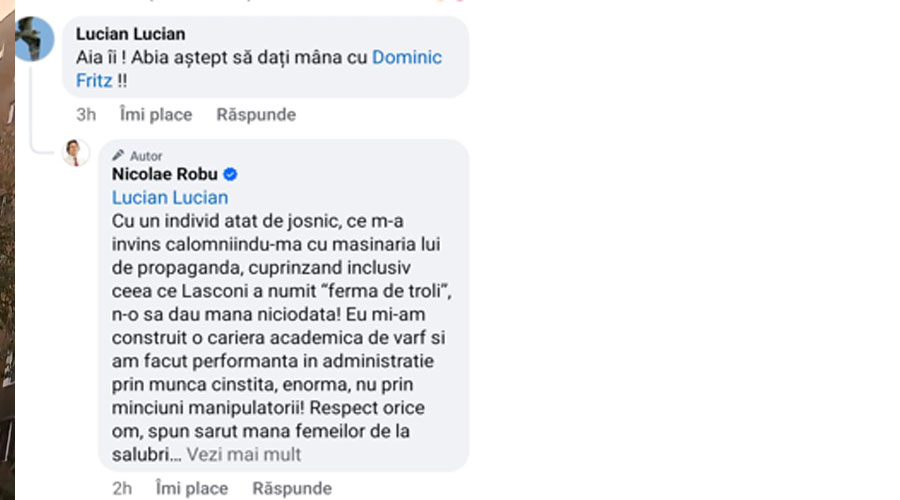
Task: Click the pencil icon next to Autor
Action: click(119, 156)
